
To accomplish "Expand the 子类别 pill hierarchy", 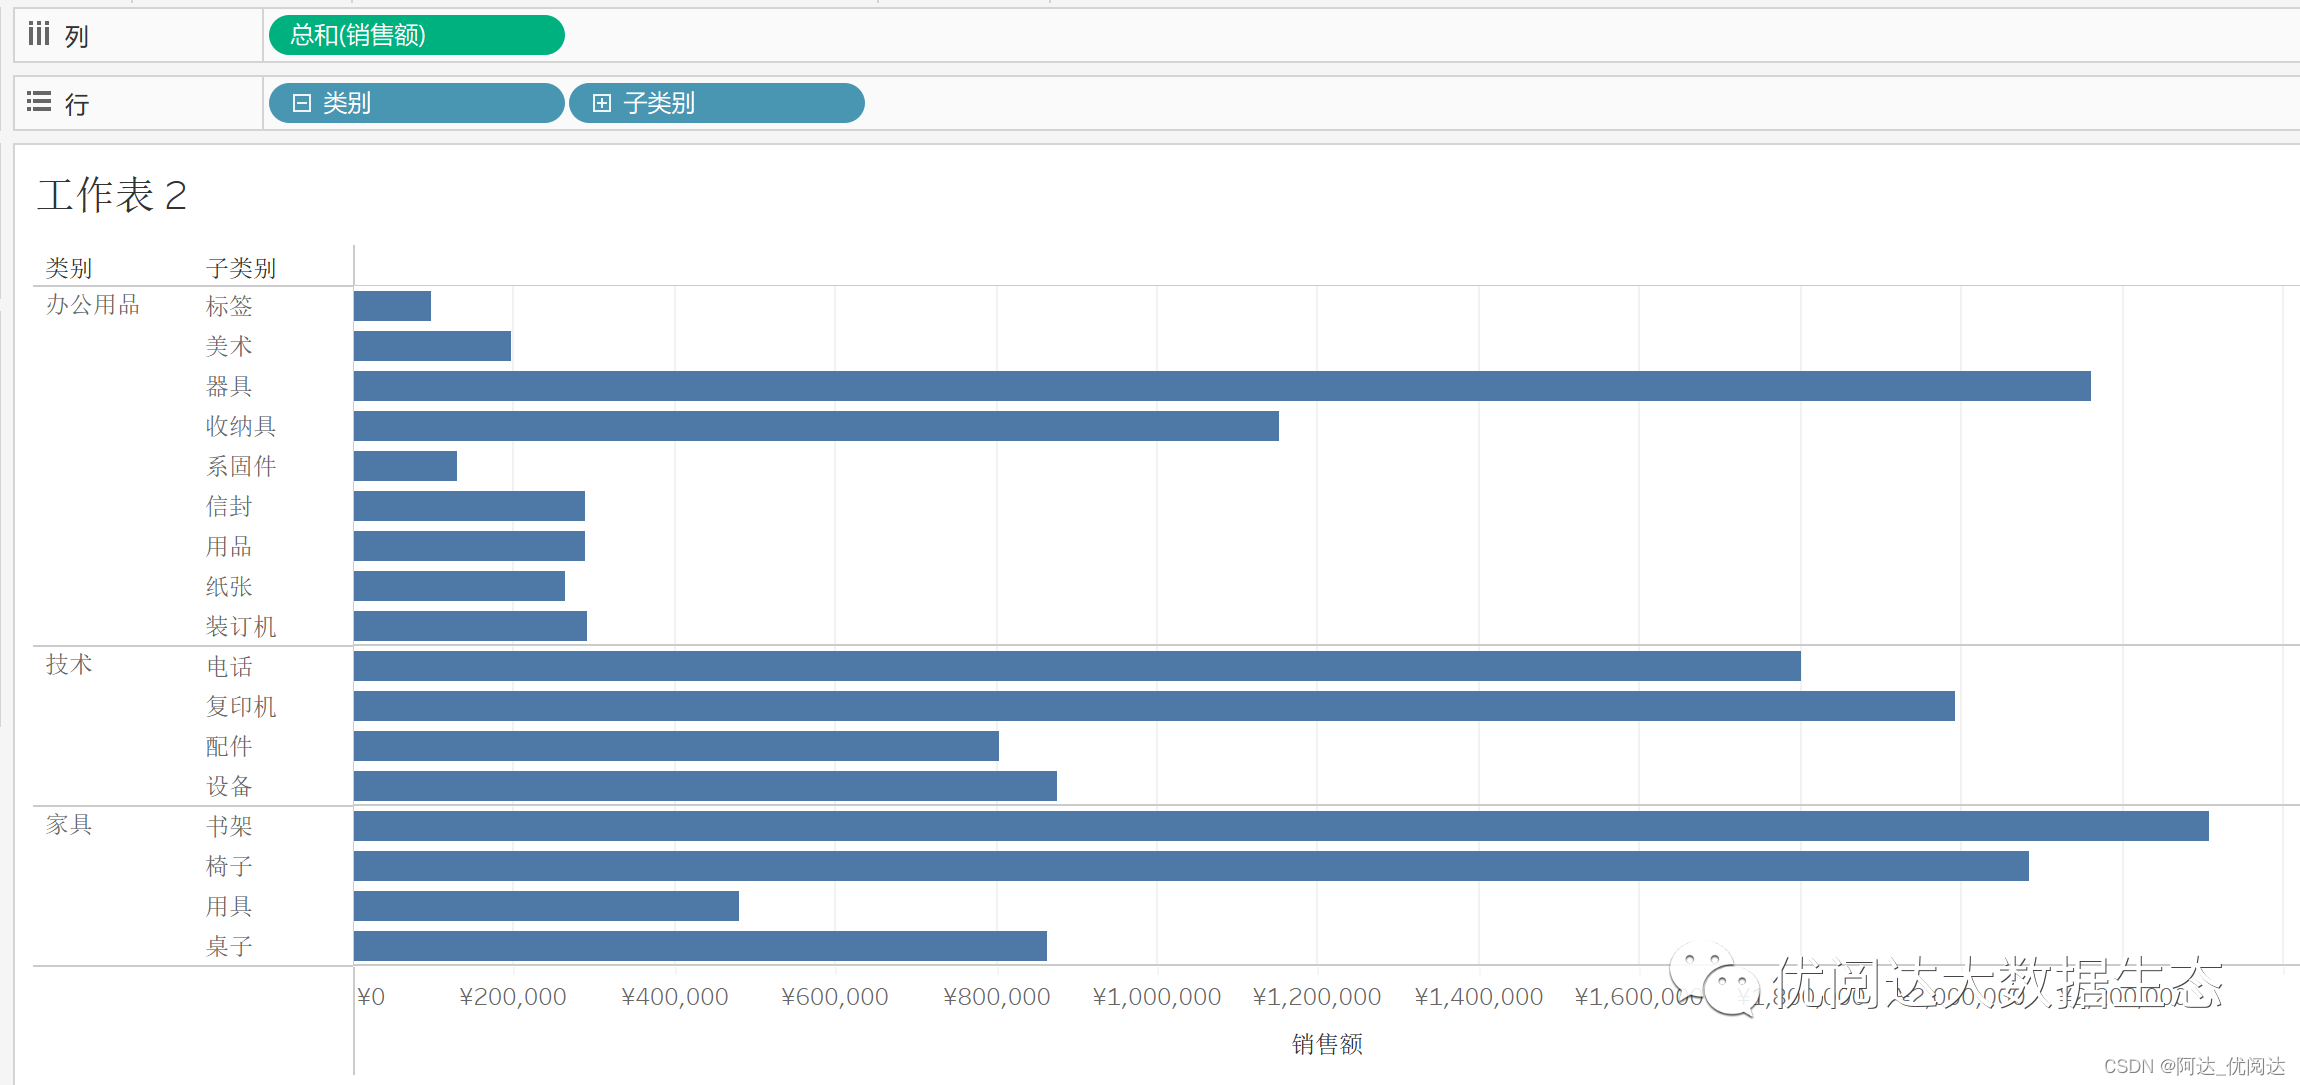I will (x=602, y=103).
